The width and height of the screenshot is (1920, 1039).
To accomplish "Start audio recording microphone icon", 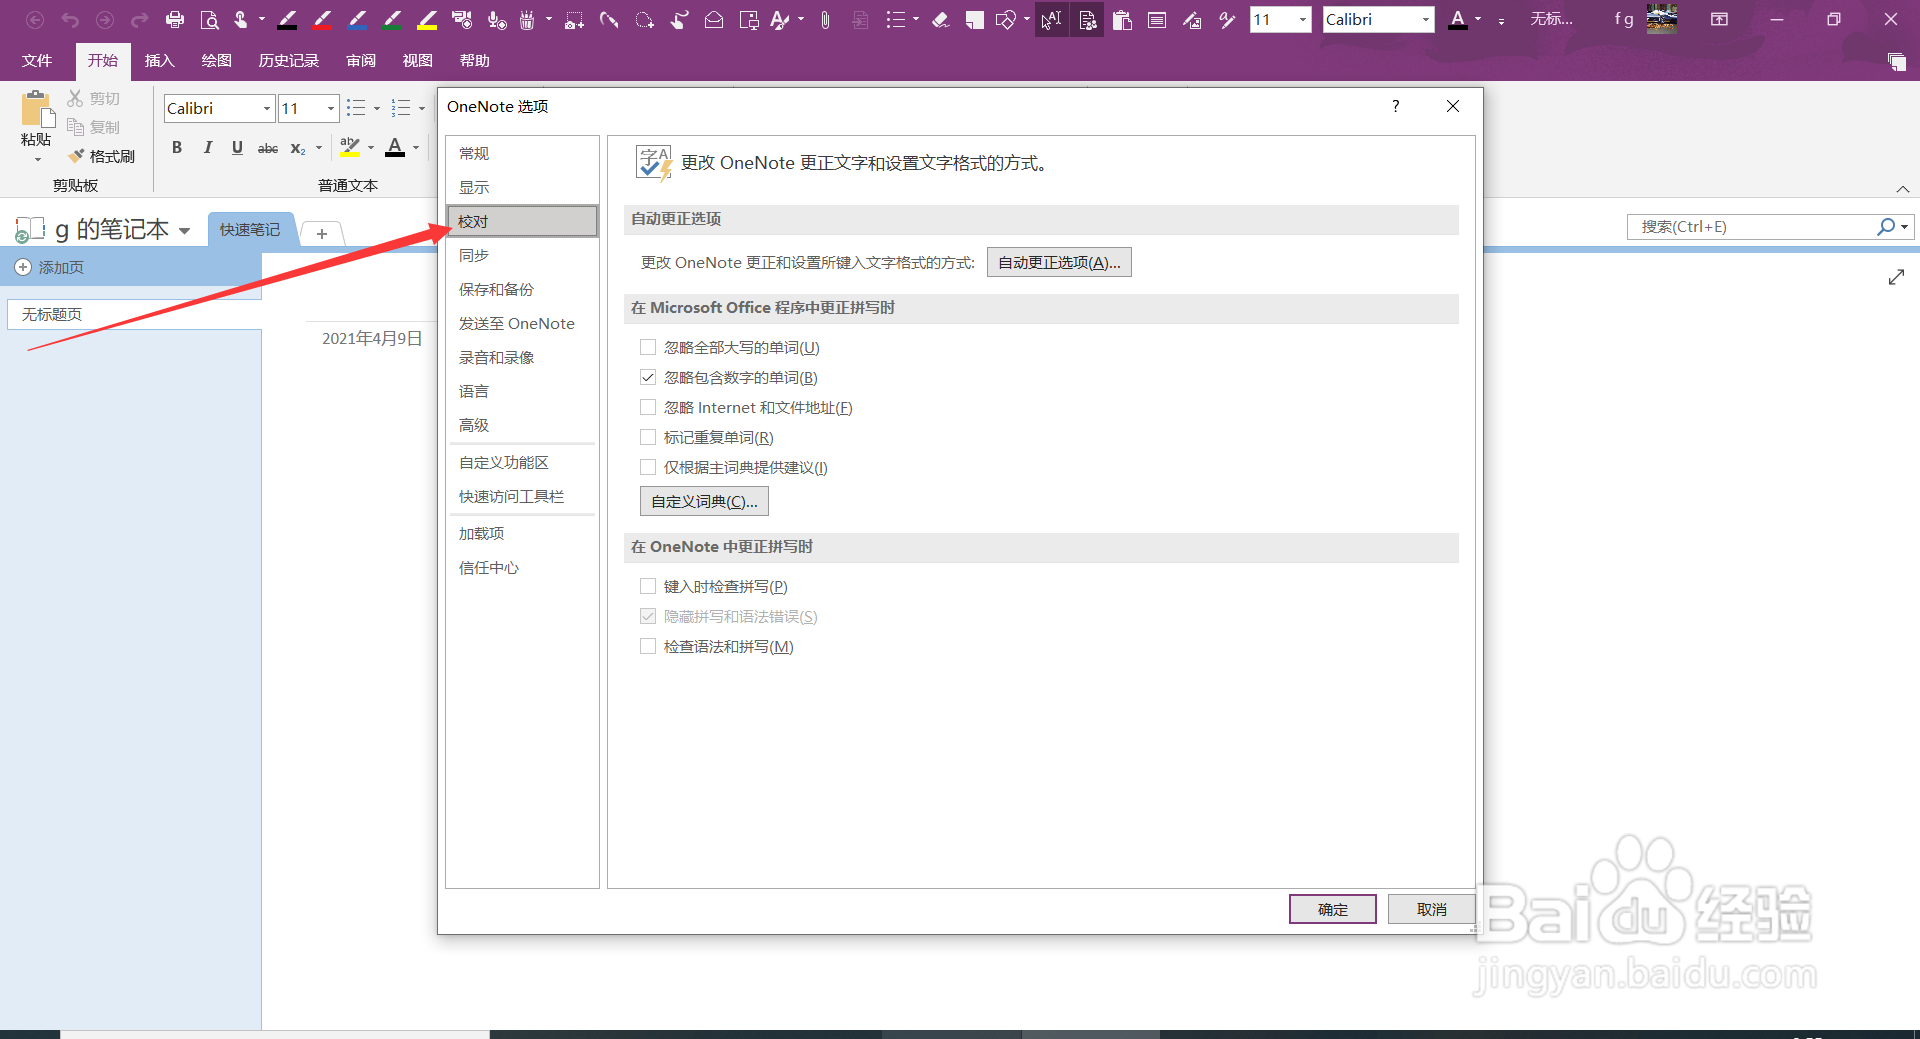I will pos(496,19).
